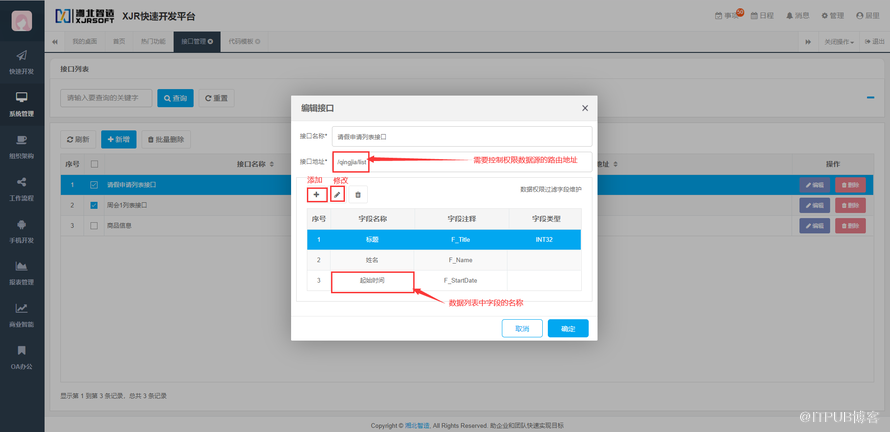This screenshot has height=432, width=890.
Task: Edit the selected field with the pencil icon
Action: (337, 195)
